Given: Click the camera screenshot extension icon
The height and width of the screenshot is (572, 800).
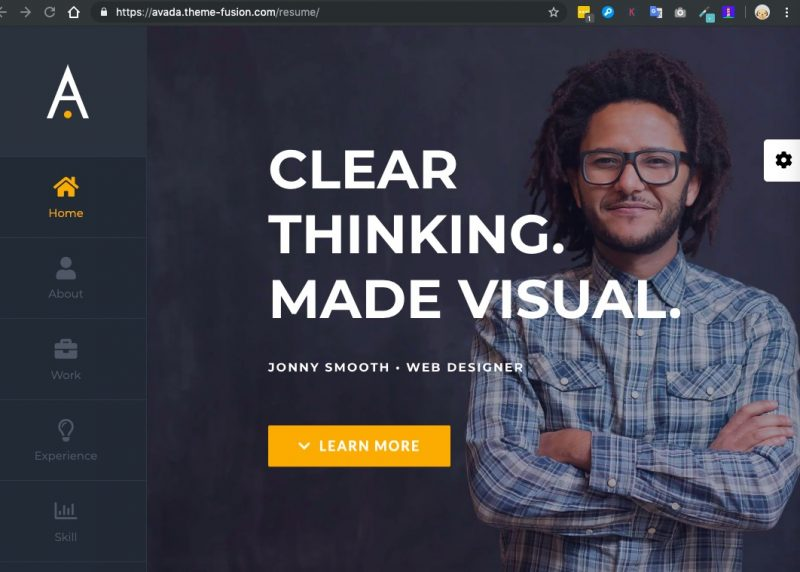Looking at the screenshot, I should (x=680, y=13).
